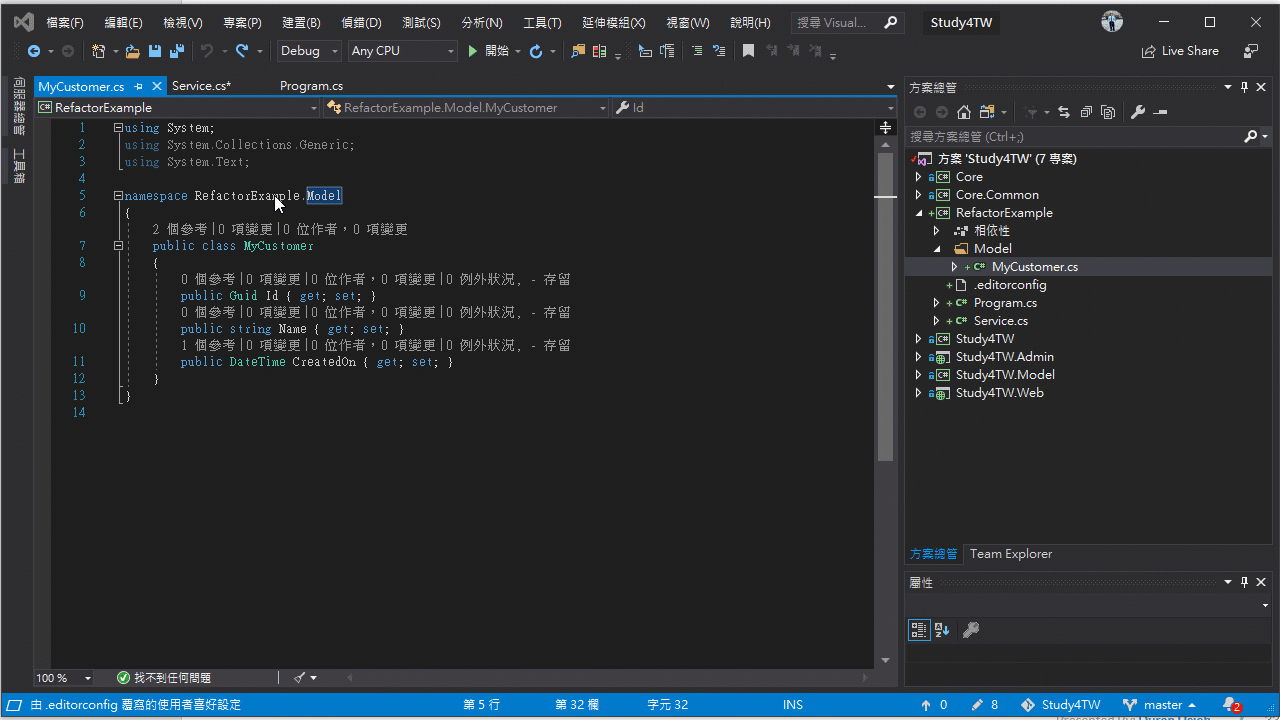The image size is (1280, 720).
Task: Toggle the MyCustomer class outline collapse
Action: pyautogui.click(x=117, y=245)
